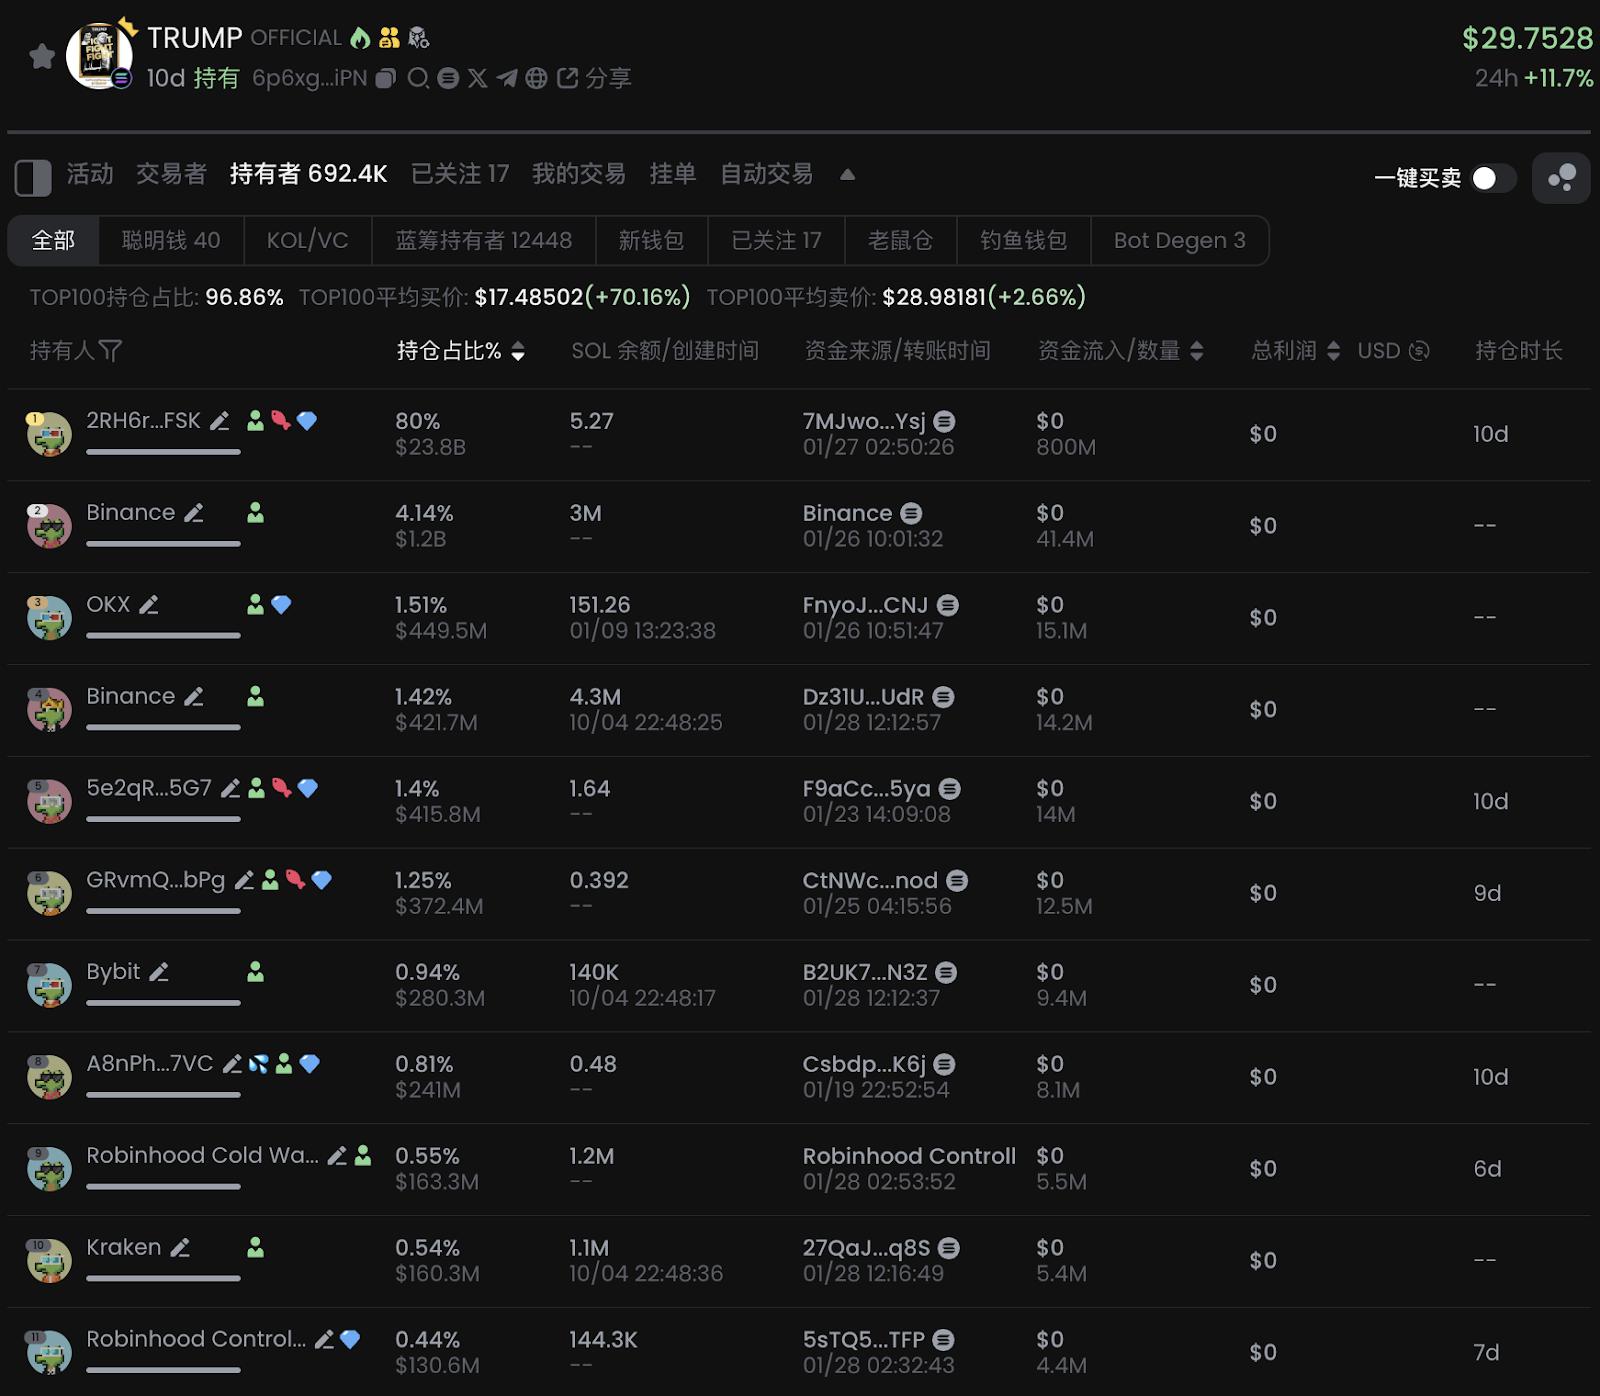Click the green flame hot-token icon
The width and height of the screenshot is (1600, 1396).
point(360,38)
